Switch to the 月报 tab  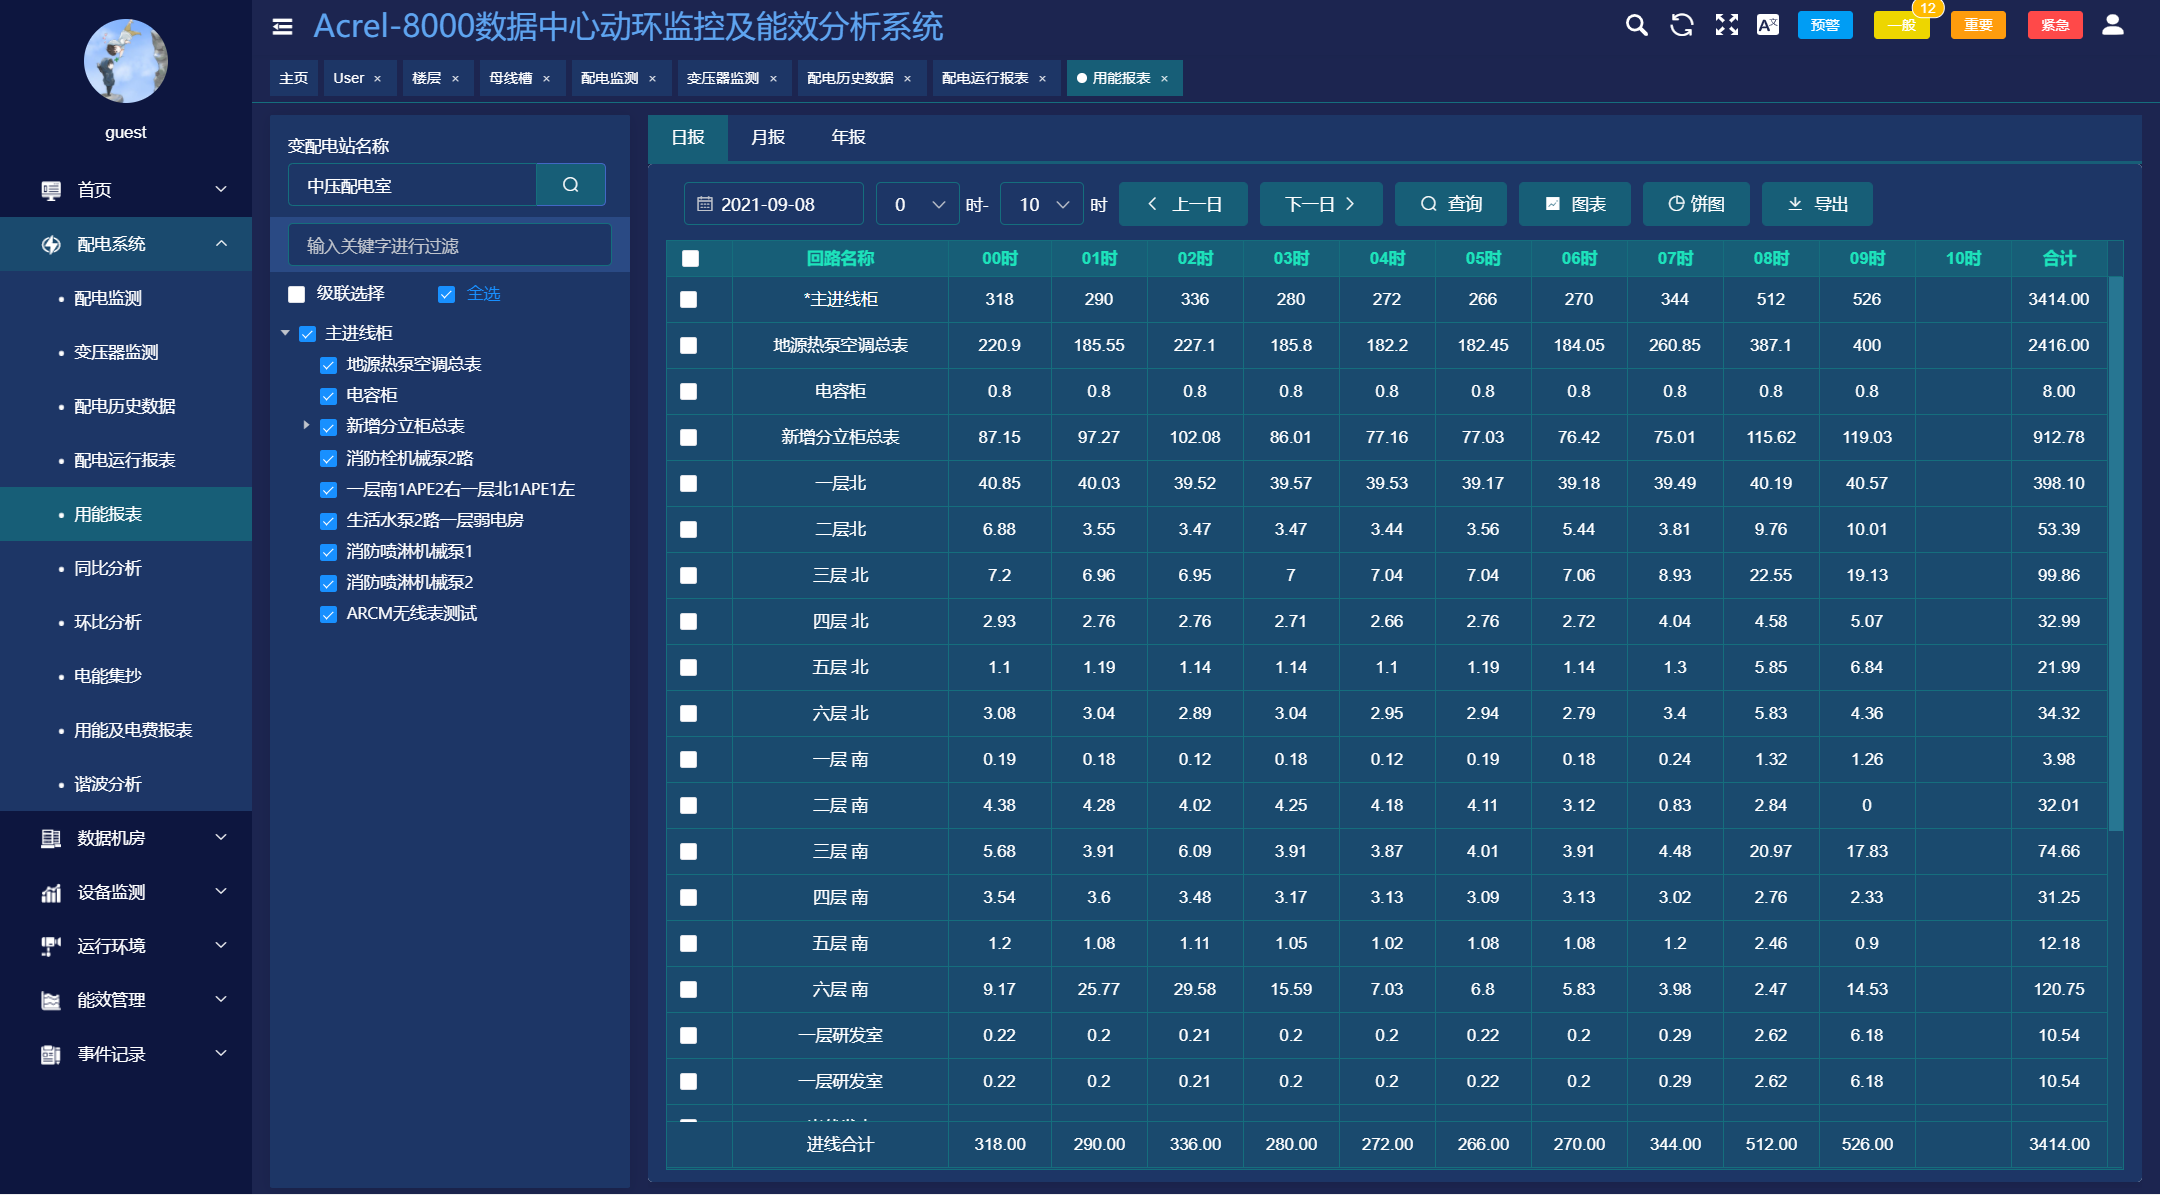pos(768,138)
